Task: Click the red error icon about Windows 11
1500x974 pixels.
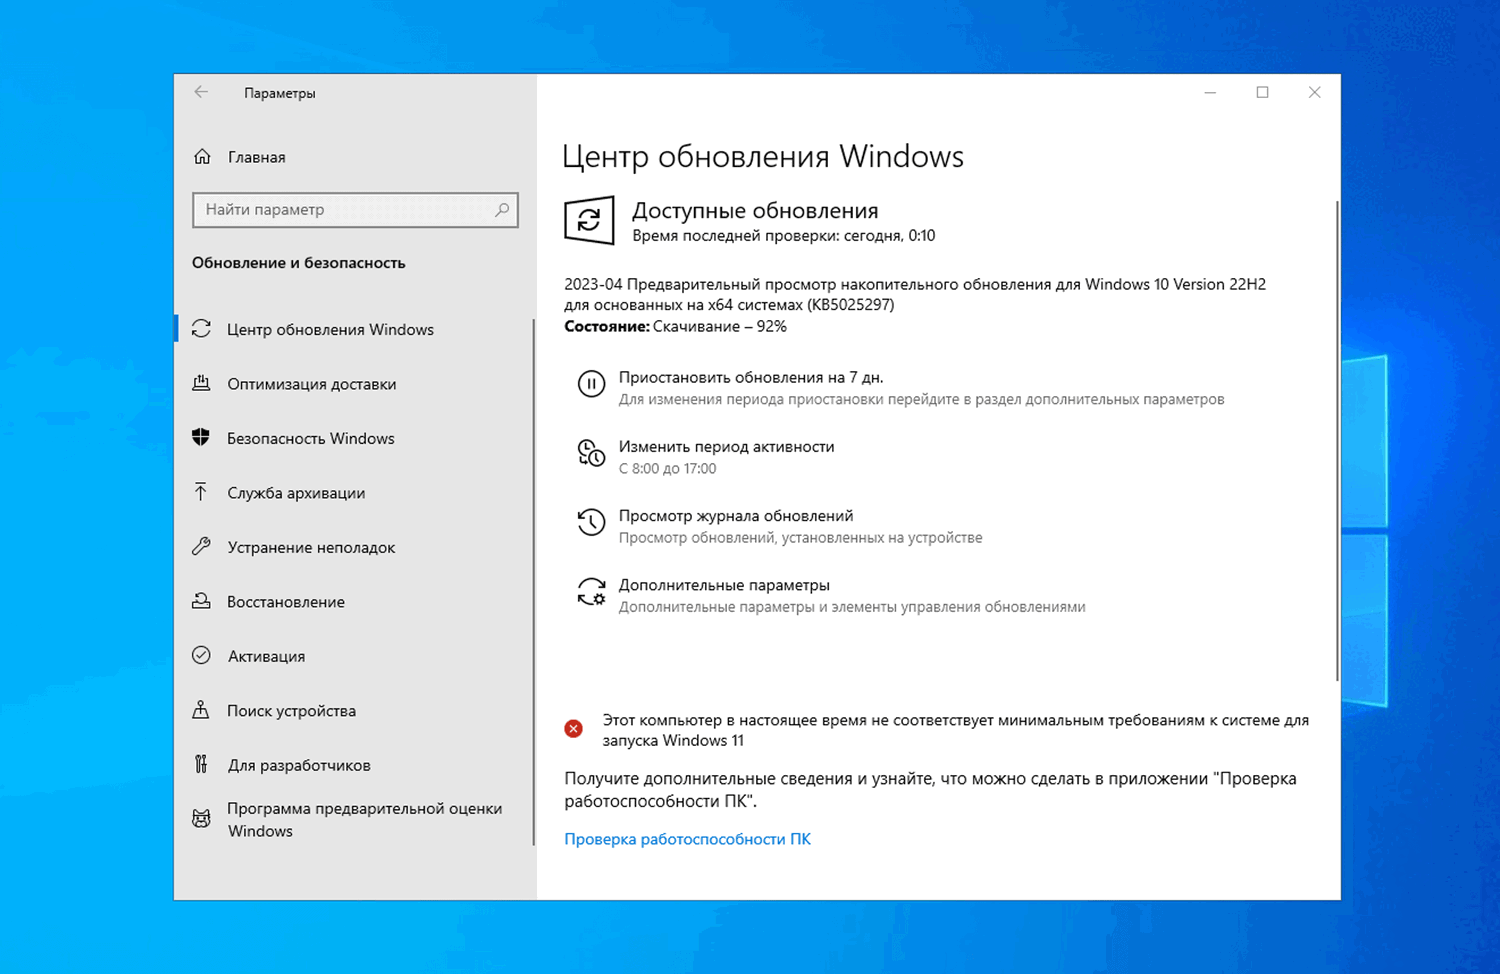Action: pyautogui.click(x=573, y=728)
